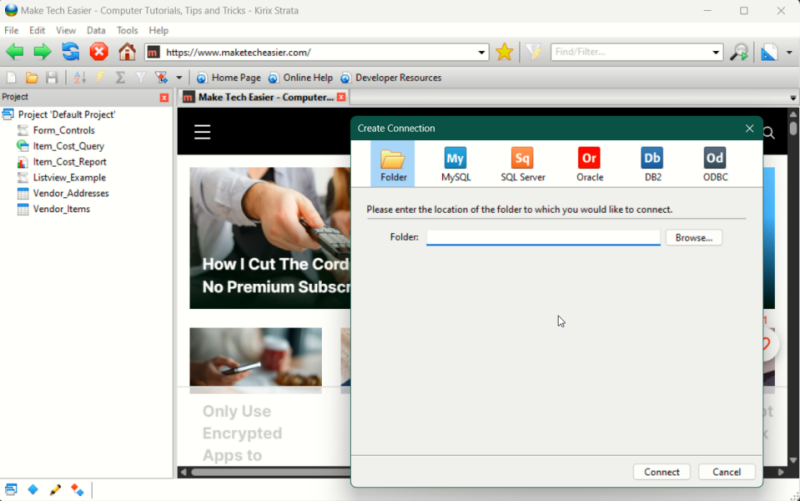
Task: Select Listview_Example in project tree
Action: (x=69, y=178)
